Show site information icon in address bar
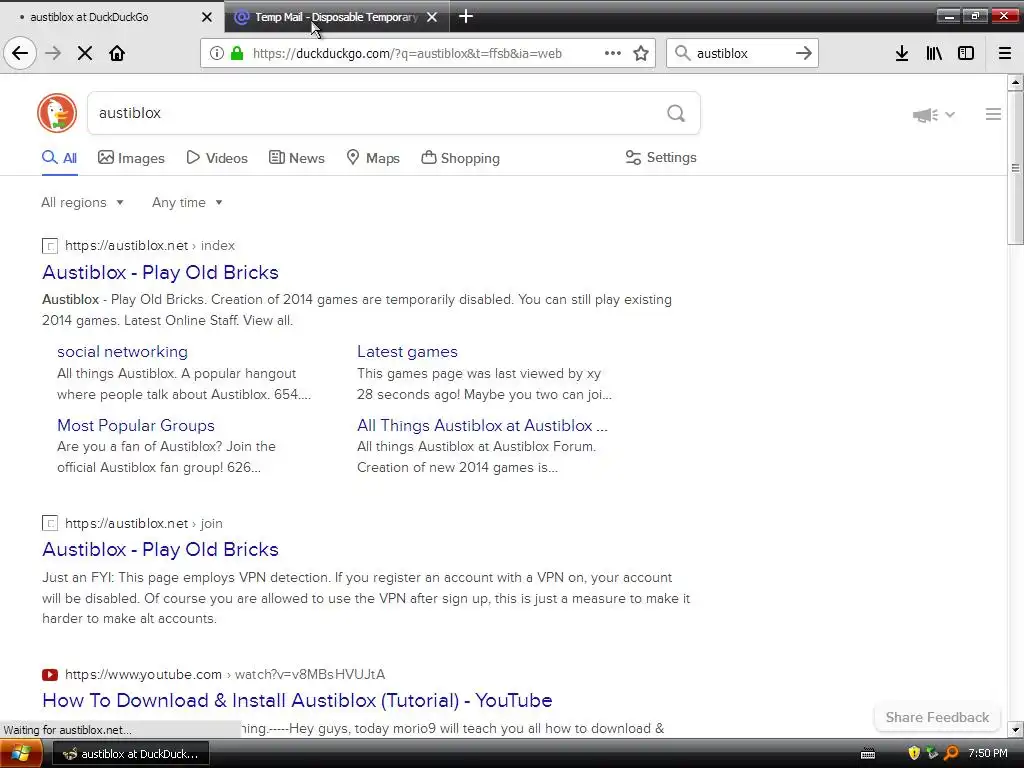The width and height of the screenshot is (1024, 768). tap(217, 53)
